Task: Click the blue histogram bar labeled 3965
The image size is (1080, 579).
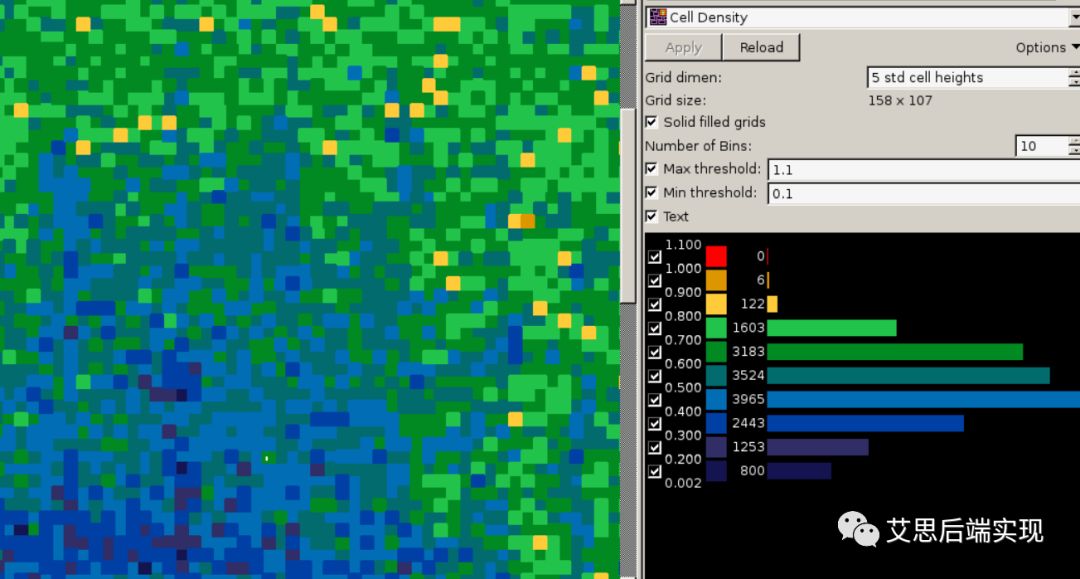Action: 920,399
